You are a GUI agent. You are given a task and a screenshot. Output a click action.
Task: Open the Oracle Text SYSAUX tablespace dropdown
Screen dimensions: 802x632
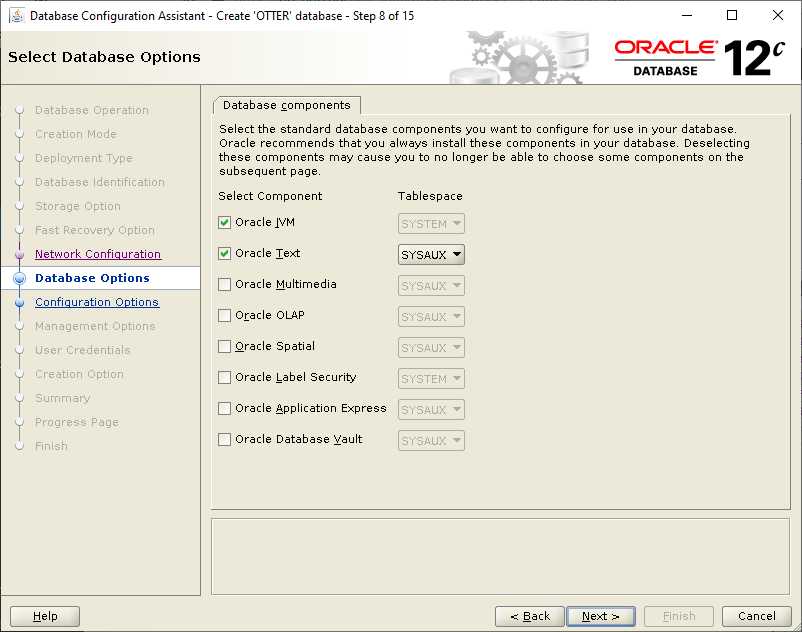tap(431, 255)
